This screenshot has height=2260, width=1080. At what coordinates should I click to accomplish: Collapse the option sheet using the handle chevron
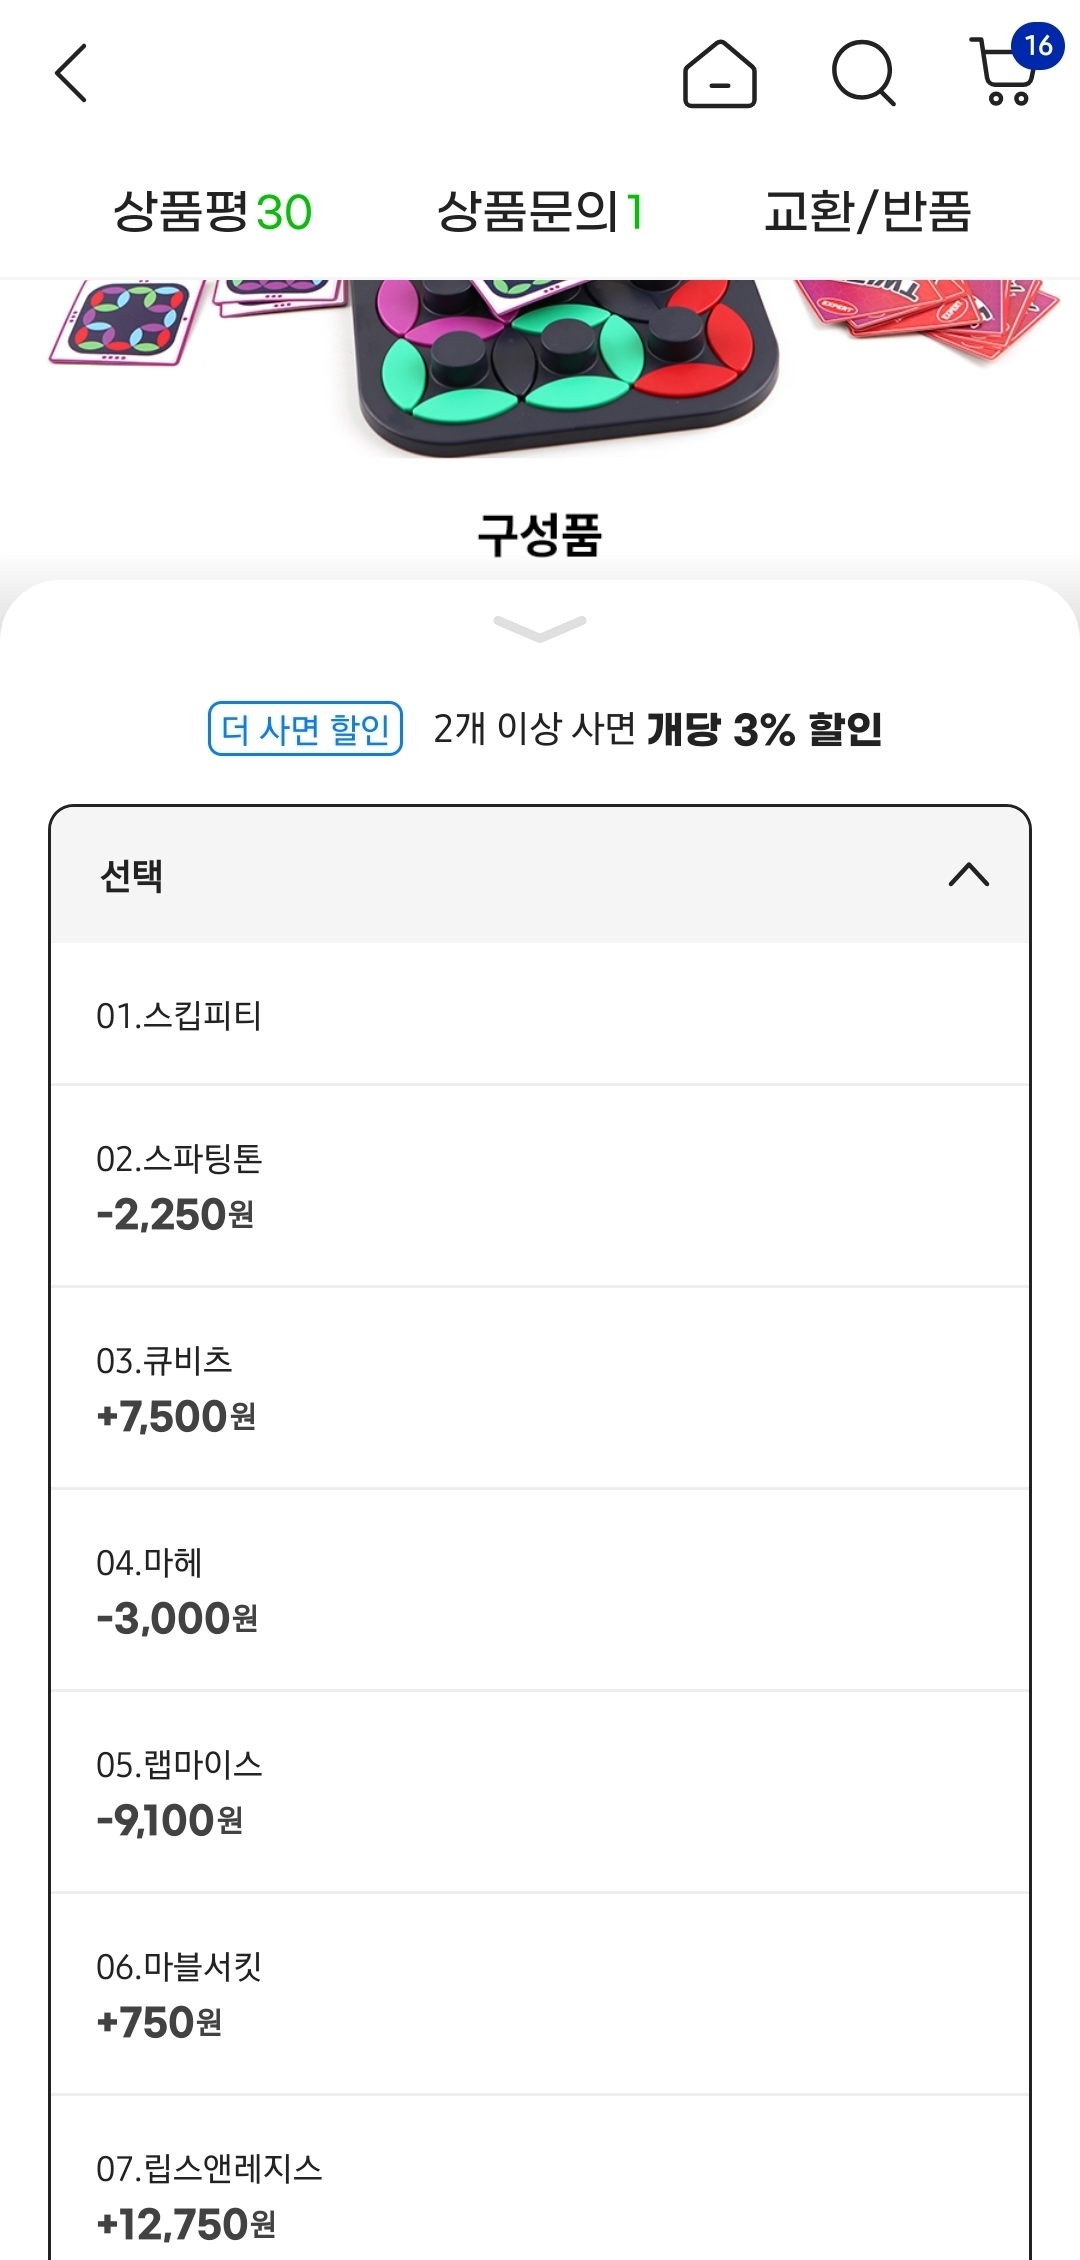coord(540,629)
